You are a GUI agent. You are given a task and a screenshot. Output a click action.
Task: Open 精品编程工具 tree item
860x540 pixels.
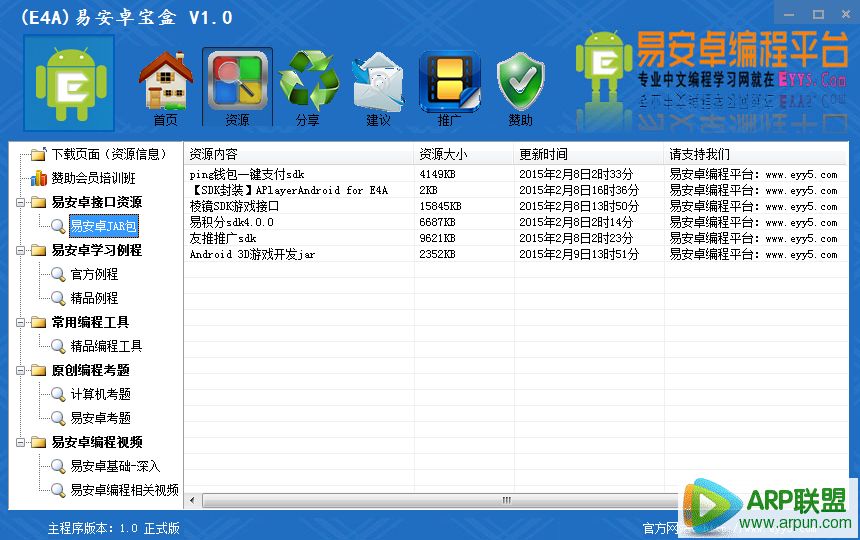(x=106, y=346)
